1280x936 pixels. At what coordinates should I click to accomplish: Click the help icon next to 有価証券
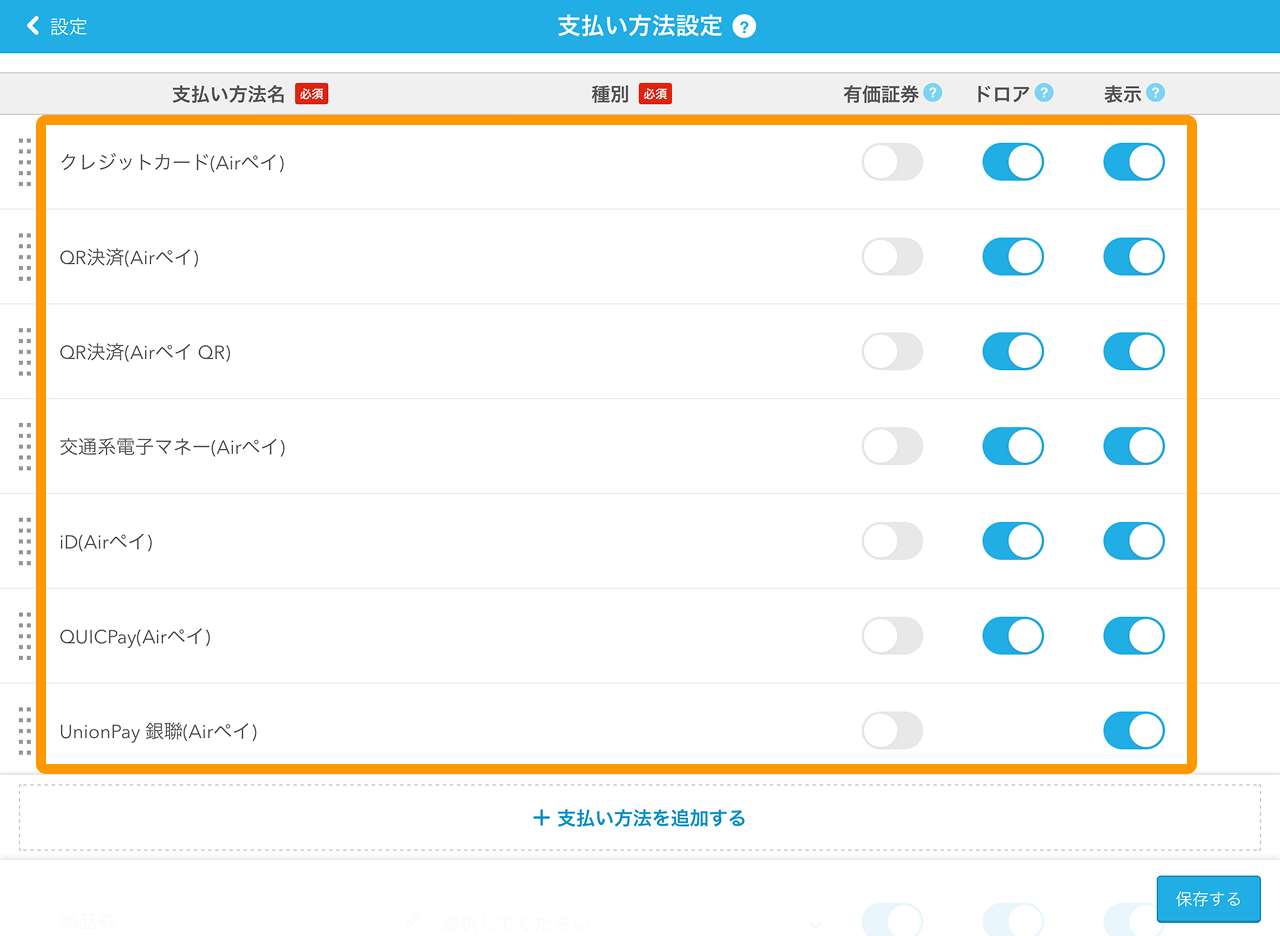click(933, 93)
